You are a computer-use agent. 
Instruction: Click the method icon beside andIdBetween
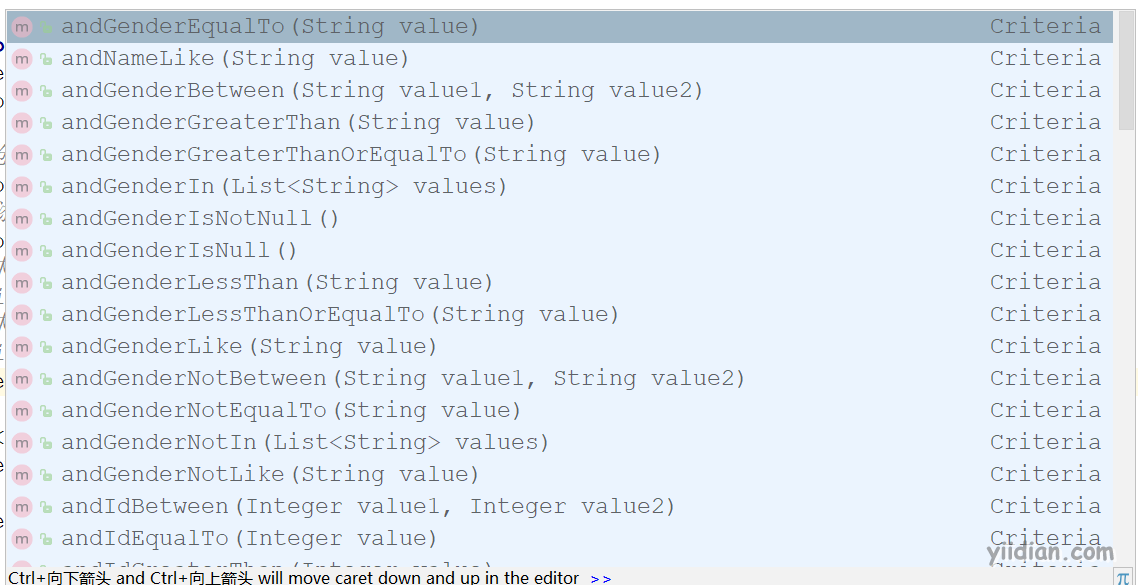pos(22,506)
